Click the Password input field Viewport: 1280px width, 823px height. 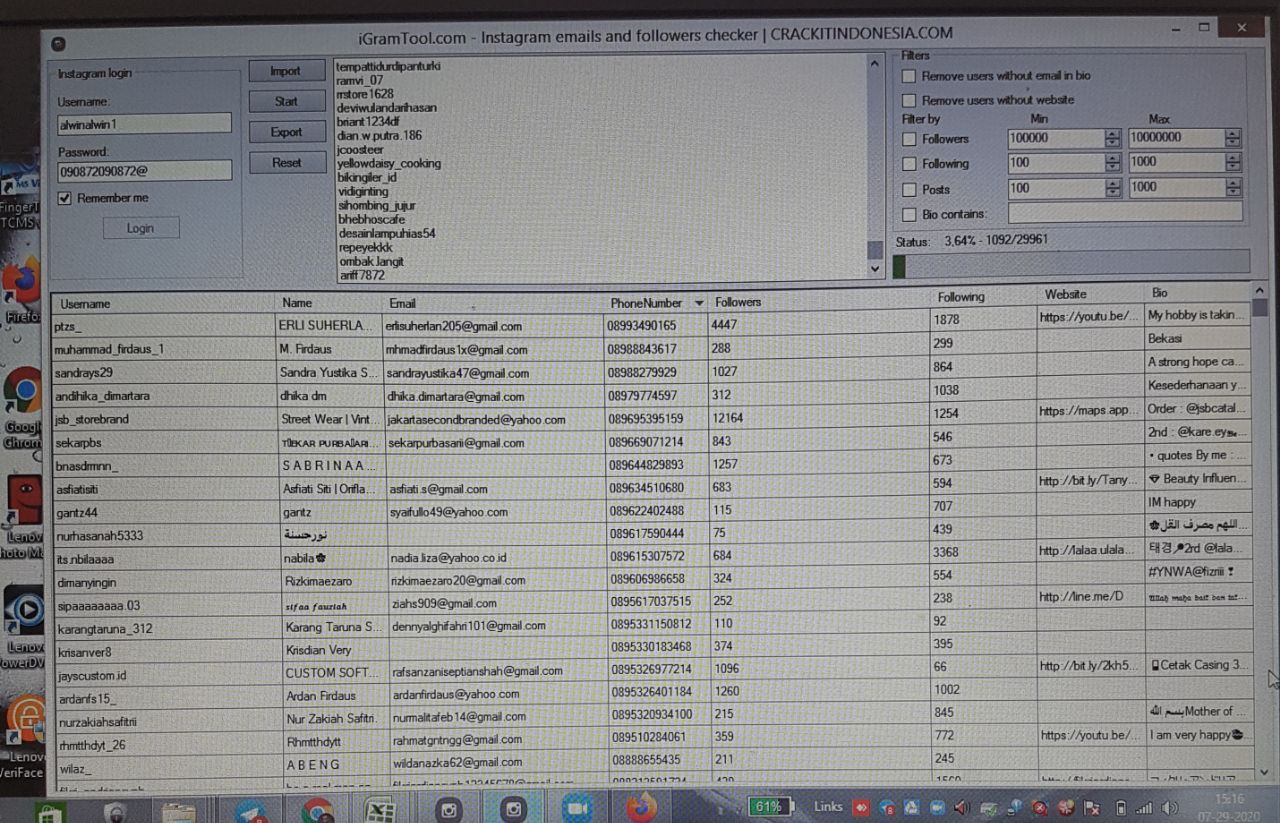[x=144, y=171]
